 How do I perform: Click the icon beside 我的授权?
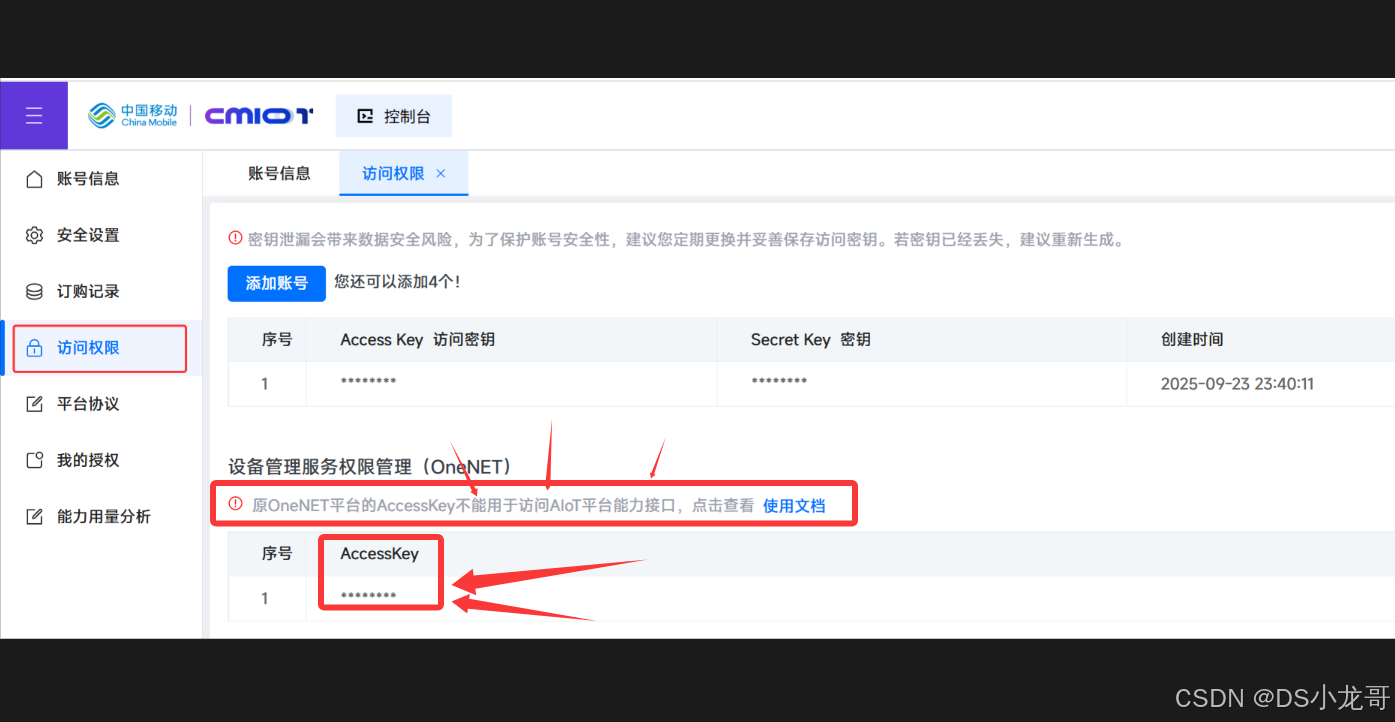(x=34, y=460)
